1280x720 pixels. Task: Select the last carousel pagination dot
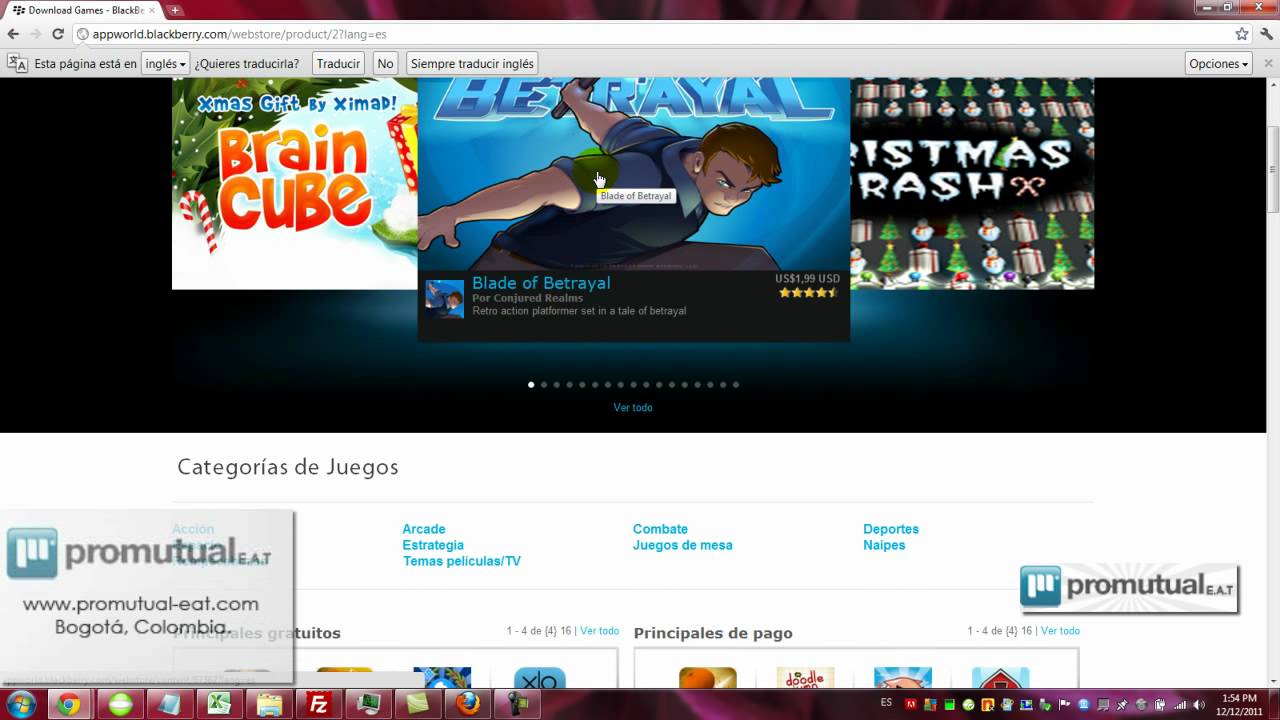(x=736, y=384)
